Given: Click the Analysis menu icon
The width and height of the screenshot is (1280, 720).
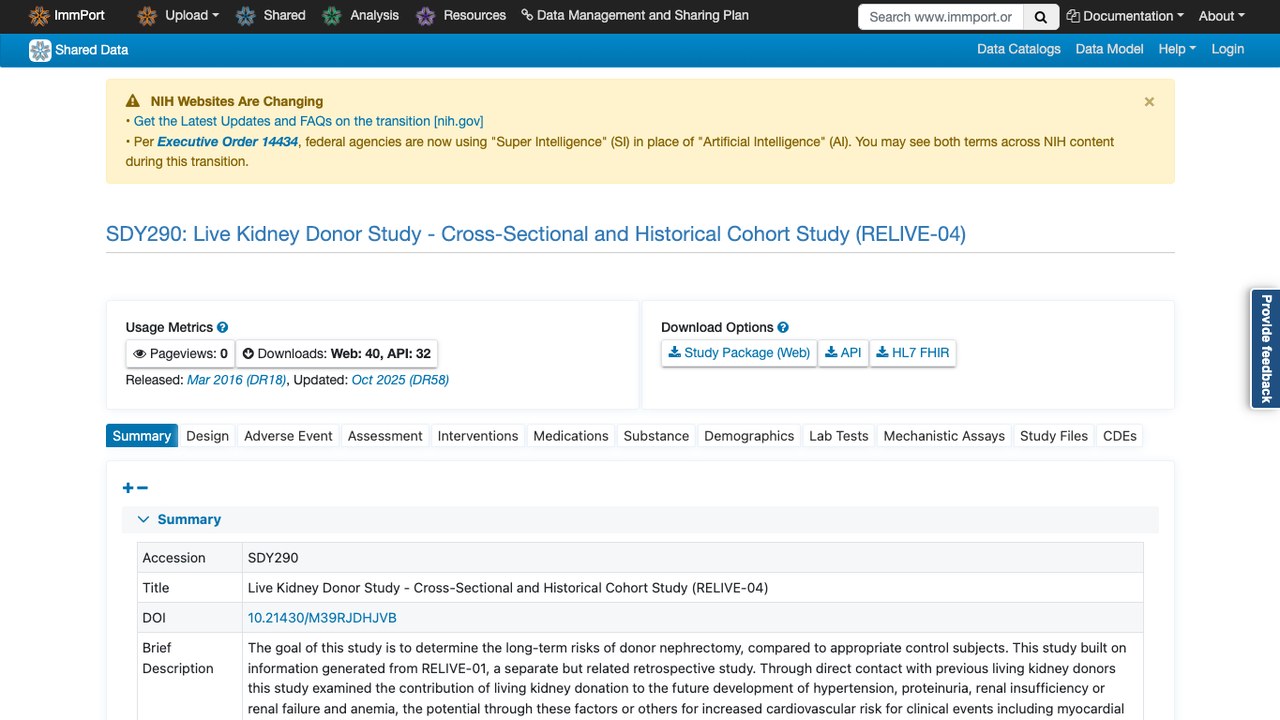Looking at the screenshot, I should [330, 16].
